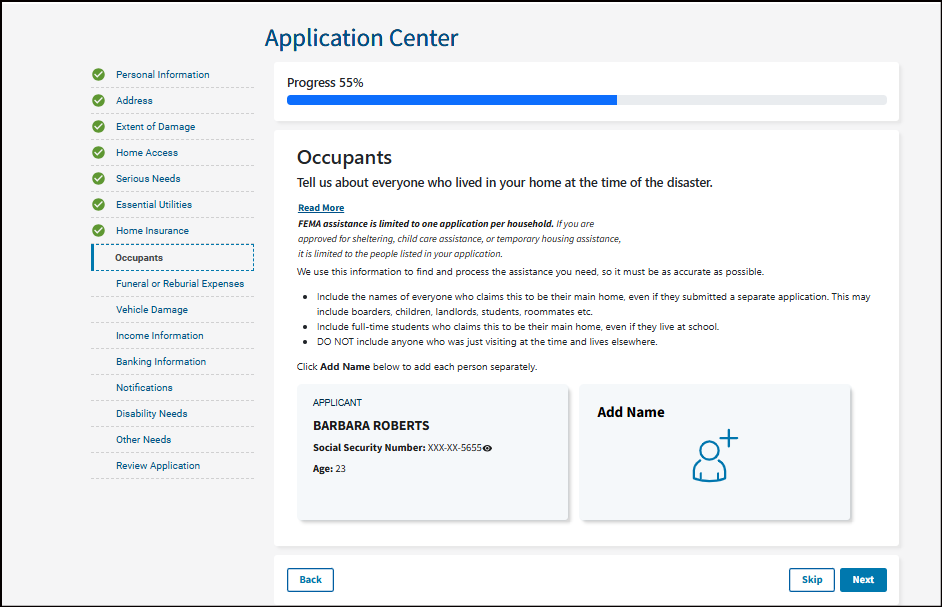Click green checkmark beside Serious Needs
Image resolution: width=942 pixels, height=607 pixels.
98,179
